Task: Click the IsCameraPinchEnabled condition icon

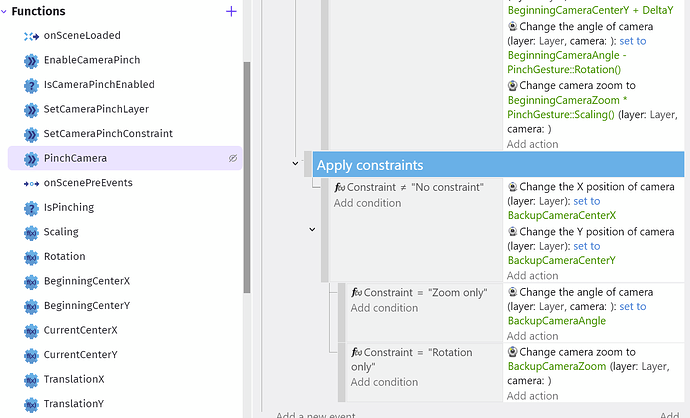Action: click(31, 85)
